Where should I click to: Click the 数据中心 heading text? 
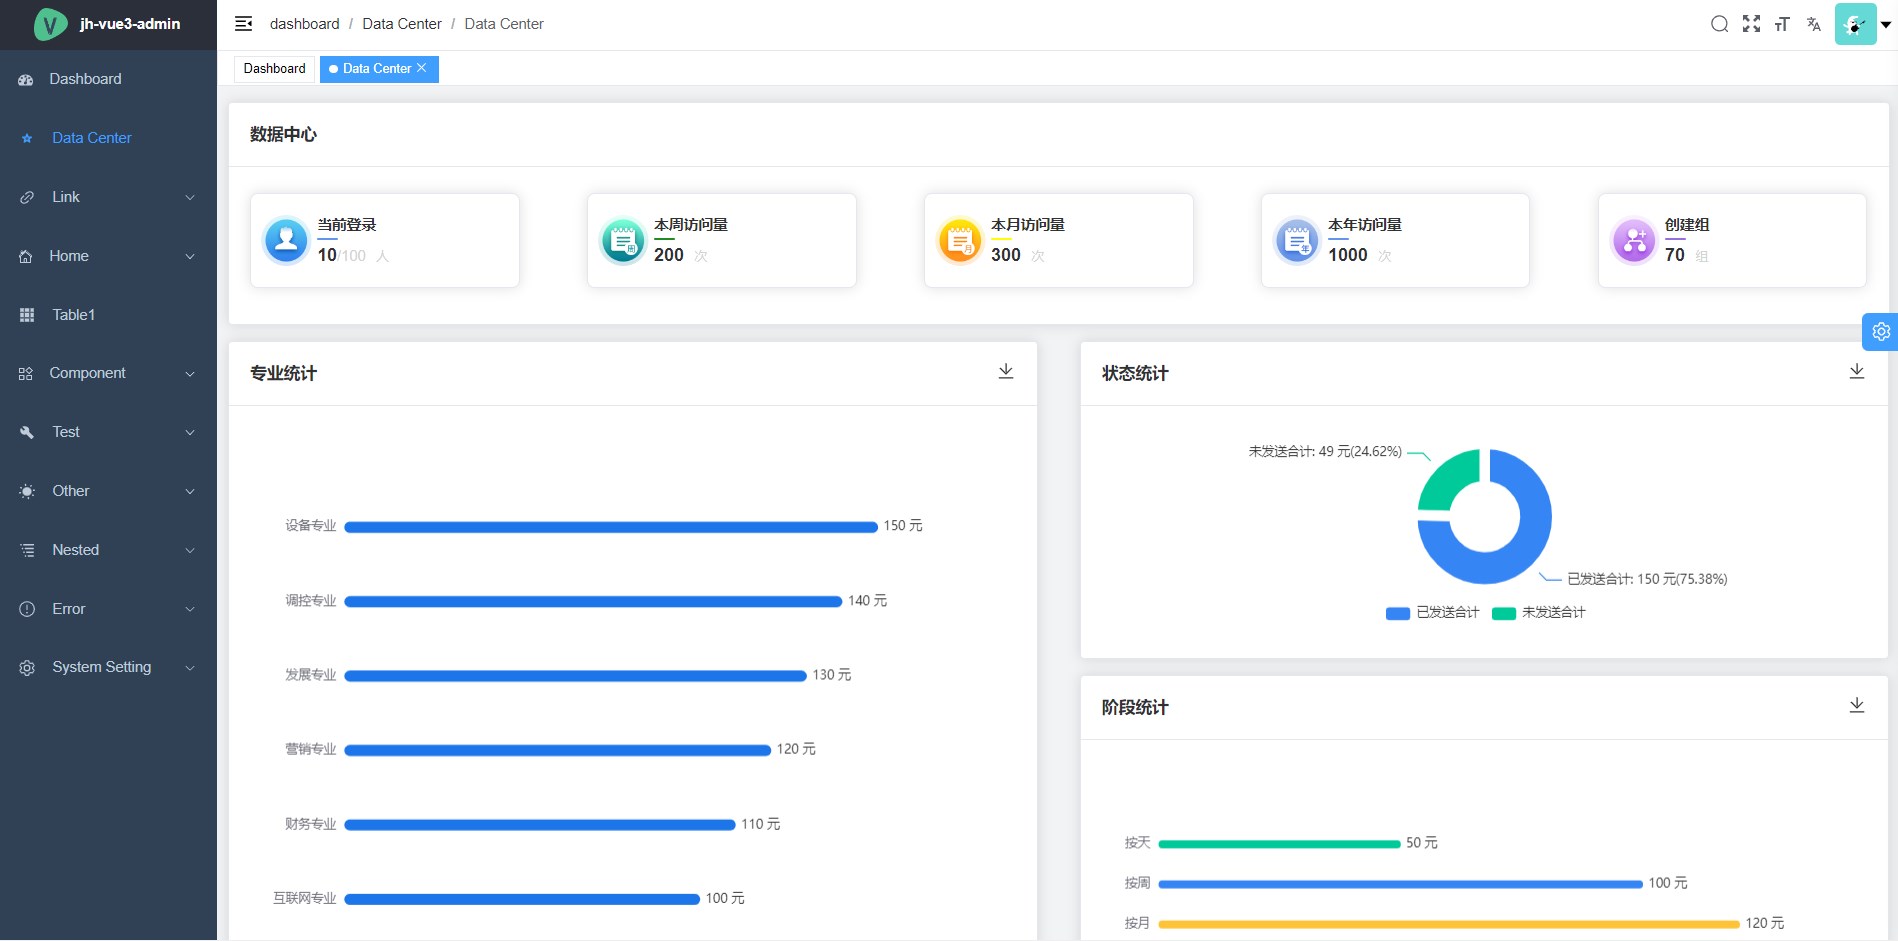283,134
